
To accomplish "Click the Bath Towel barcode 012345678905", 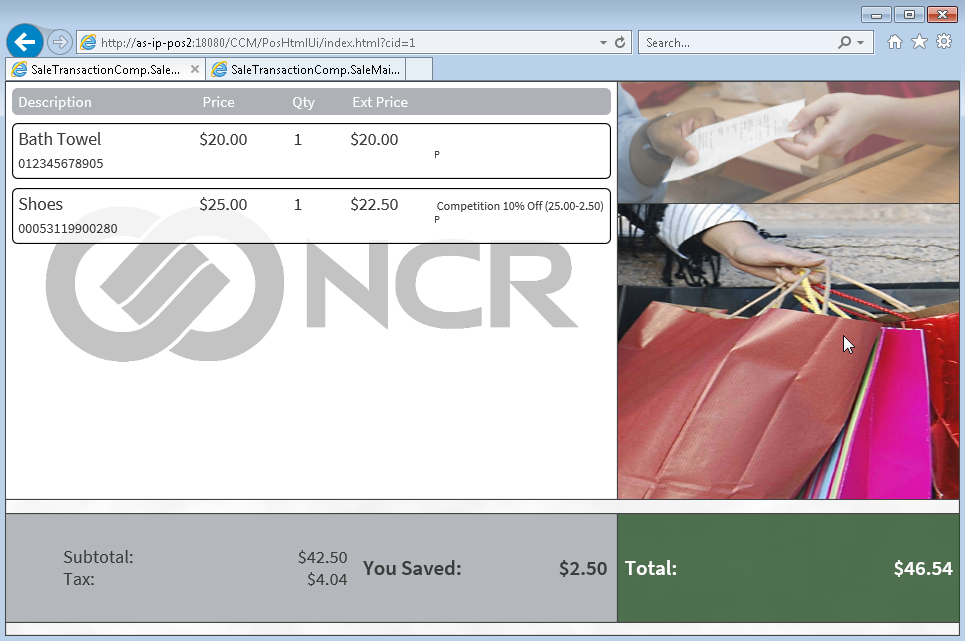I will 61,164.
